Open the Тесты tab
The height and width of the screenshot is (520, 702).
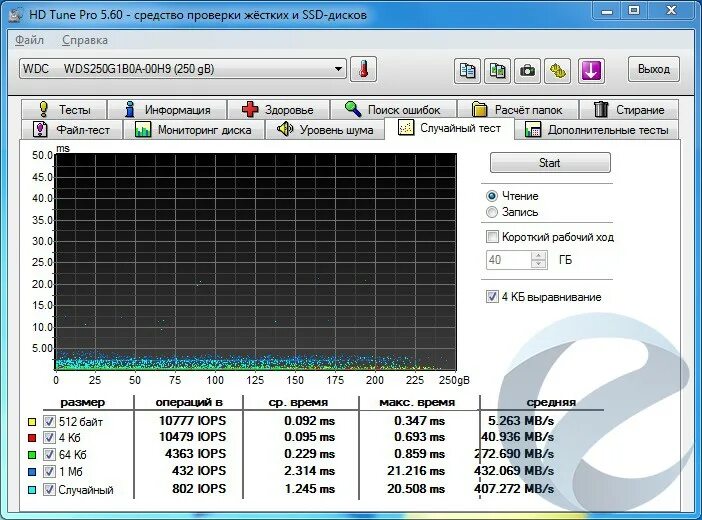[x=64, y=109]
